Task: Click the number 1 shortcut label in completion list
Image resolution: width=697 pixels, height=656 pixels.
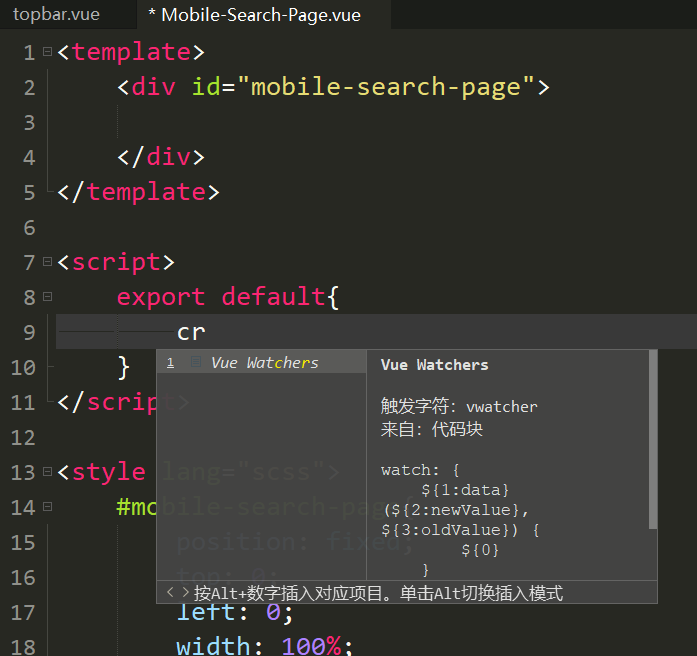Action: point(170,363)
